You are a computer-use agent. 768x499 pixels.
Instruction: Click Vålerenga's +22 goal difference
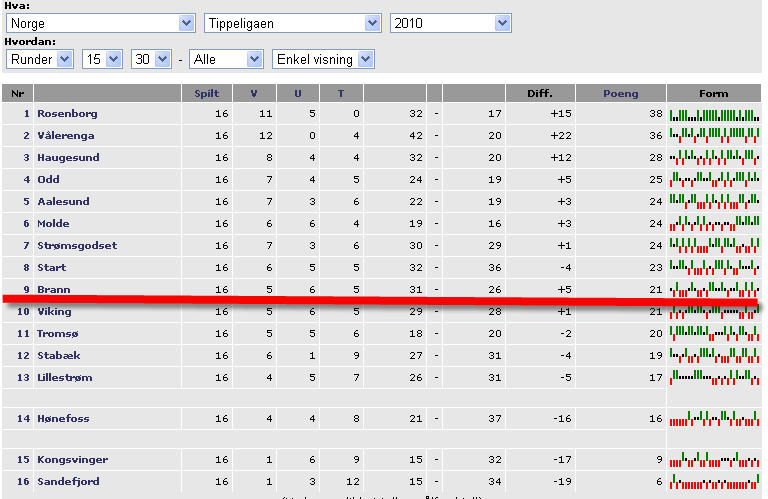(560, 136)
